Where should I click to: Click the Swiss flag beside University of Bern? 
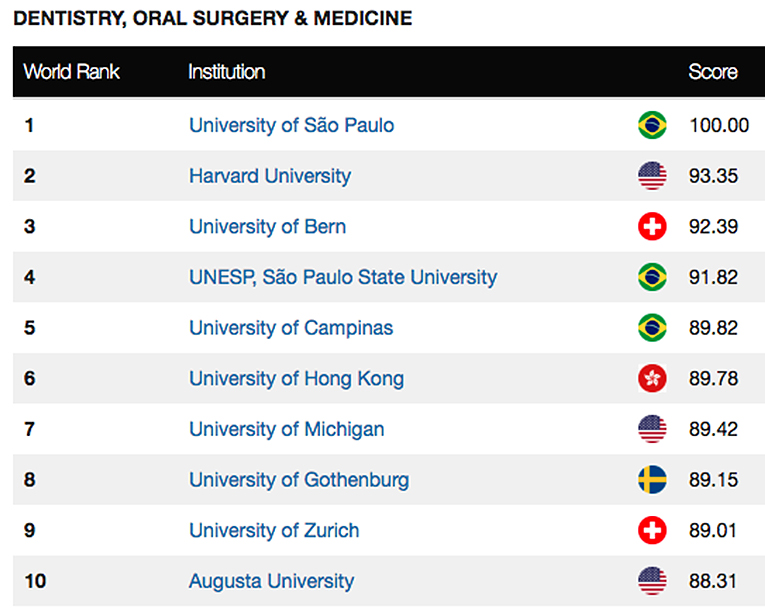pos(652,226)
